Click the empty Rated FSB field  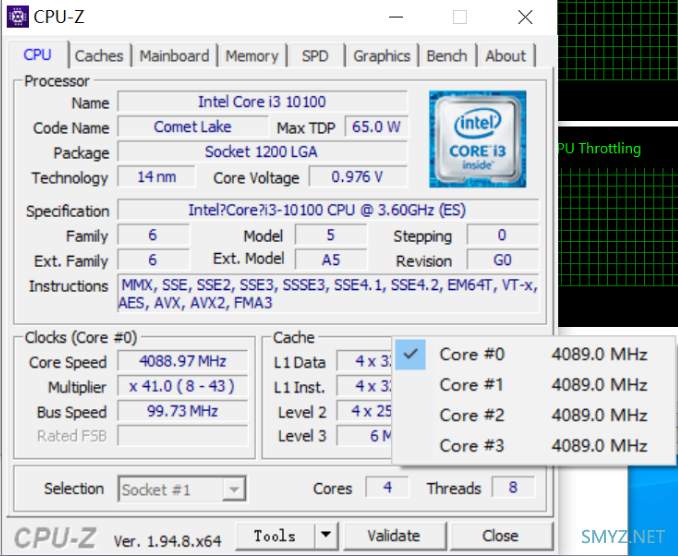coord(182,436)
